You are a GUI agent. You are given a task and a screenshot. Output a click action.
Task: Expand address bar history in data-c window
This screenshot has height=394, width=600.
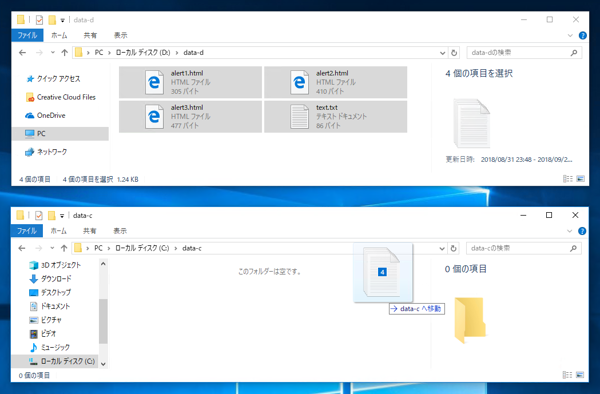coord(442,248)
